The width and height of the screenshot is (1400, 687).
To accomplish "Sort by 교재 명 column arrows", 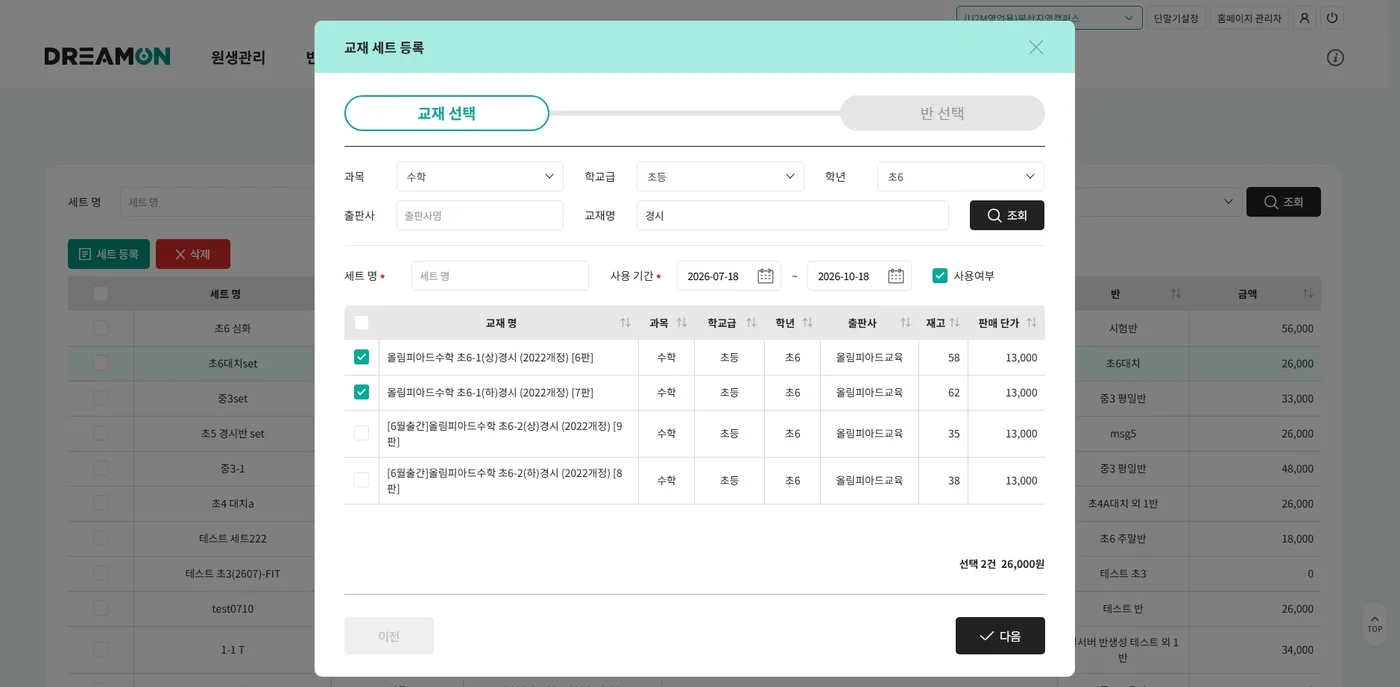I will coord(625,323).
